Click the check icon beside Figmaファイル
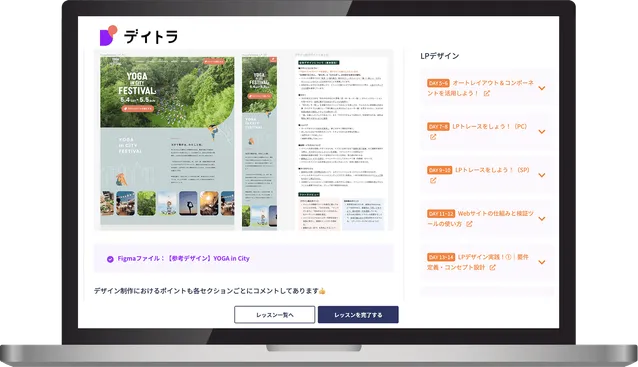Viewport: 638px width, 367px height. (110, 259)
